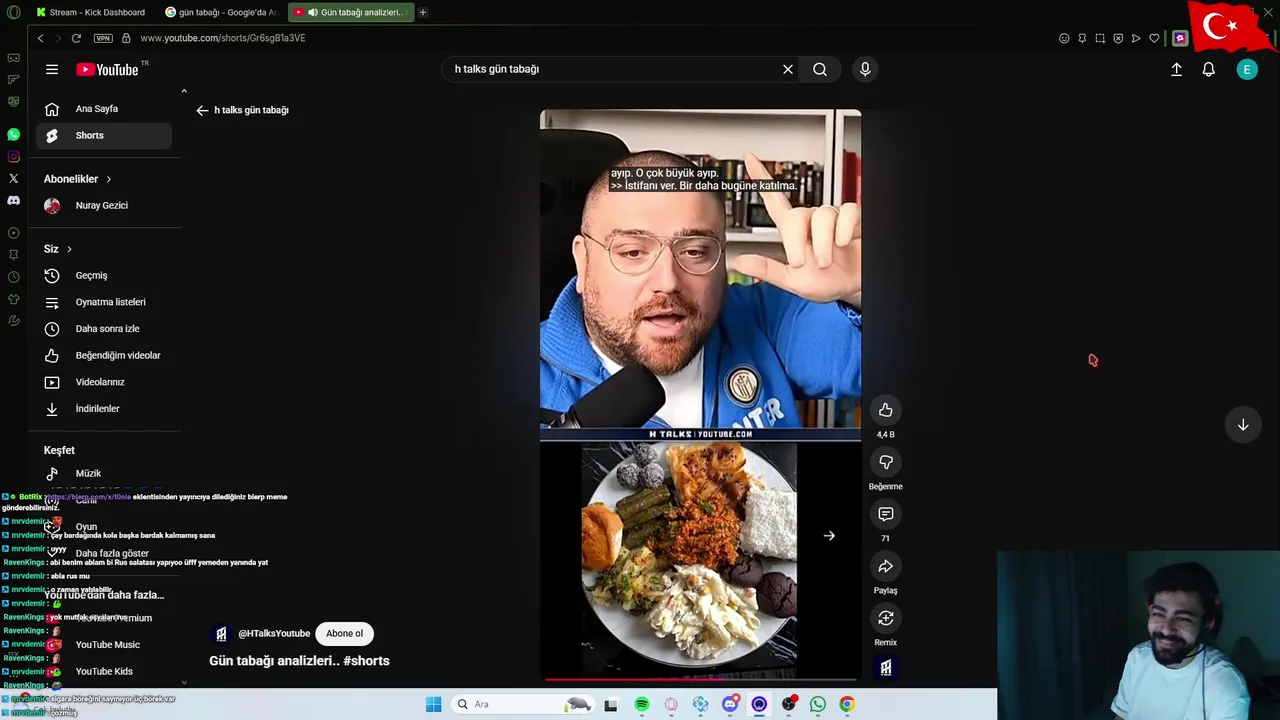
Task: Open OBS Studio from the taskbar
Action: click(x=789, y=704)
